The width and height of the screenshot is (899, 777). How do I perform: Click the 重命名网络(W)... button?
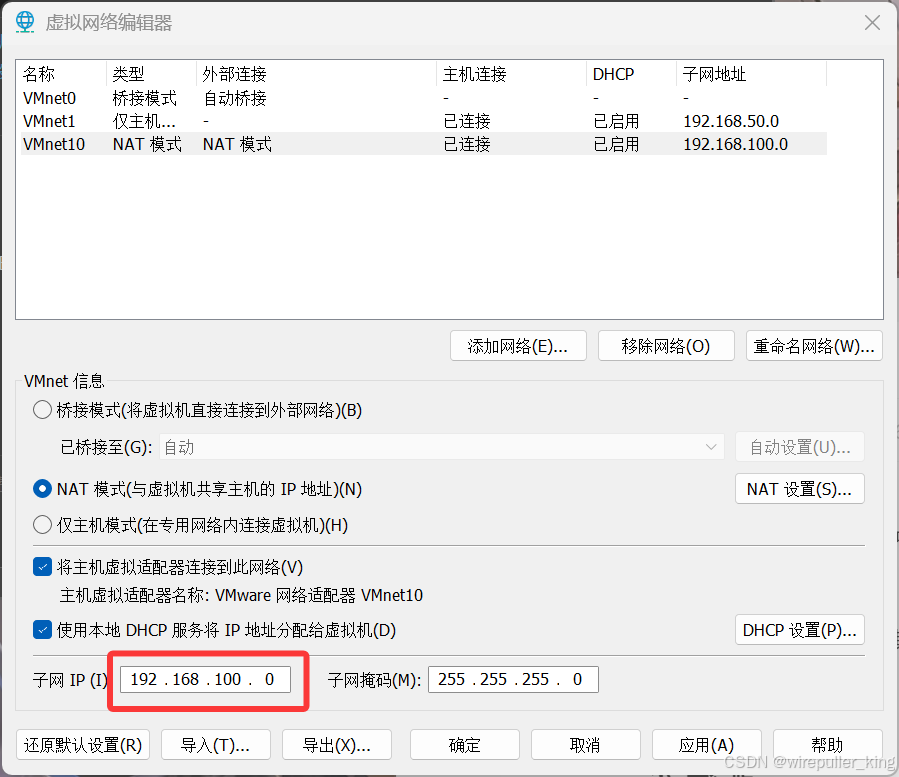tap(814, 346)
